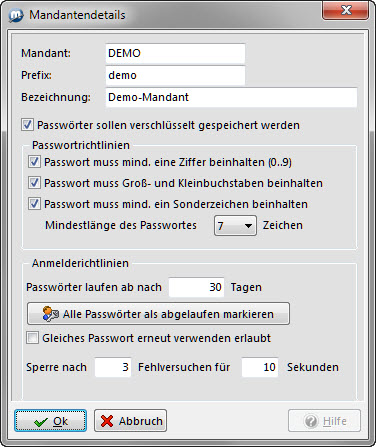The width and height of the screenshot is (376, 447).
Task: Click the Fehlversuchen count field showing 3
Action: coord(113,367)
